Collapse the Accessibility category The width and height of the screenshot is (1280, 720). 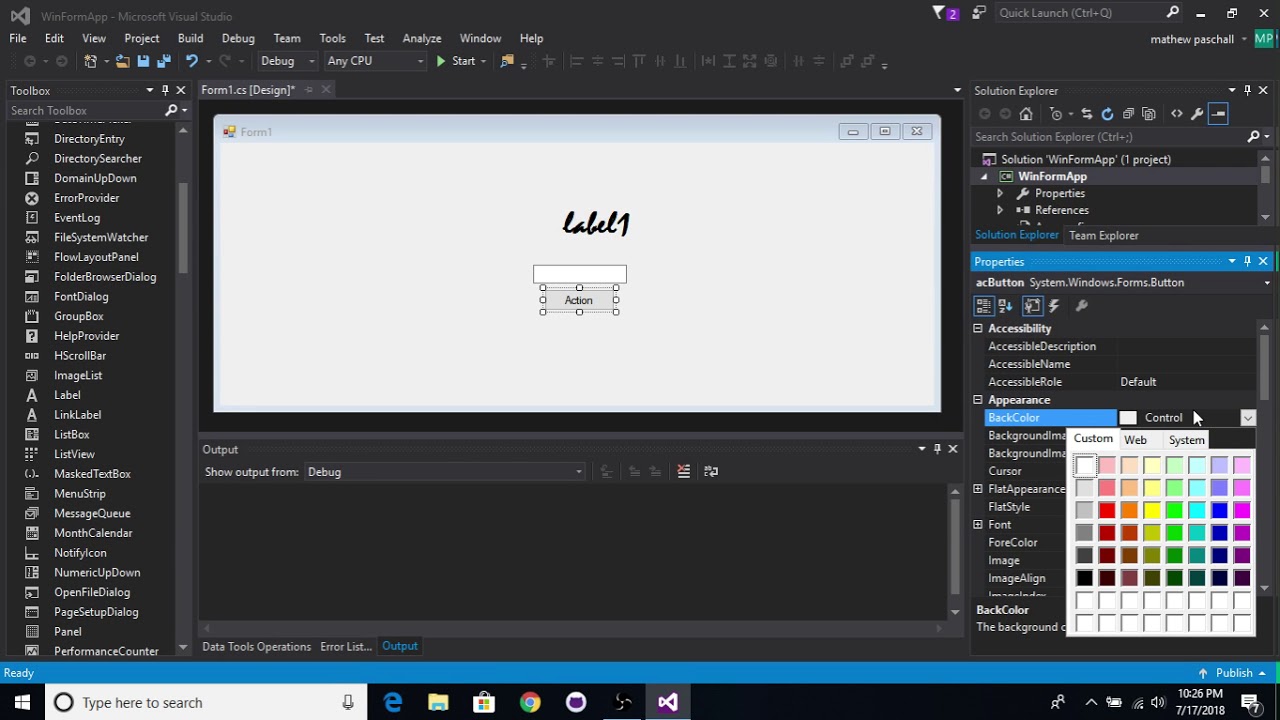[978, 328]
